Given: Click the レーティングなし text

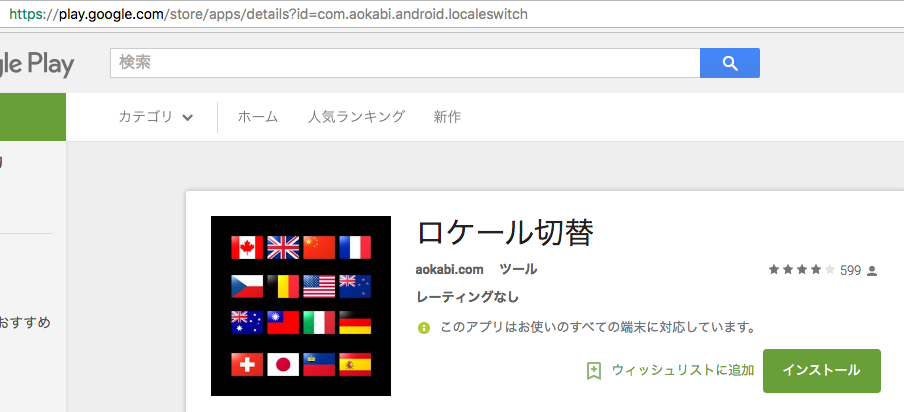Looking at the screenshot, I should click(x=467, y=297).
